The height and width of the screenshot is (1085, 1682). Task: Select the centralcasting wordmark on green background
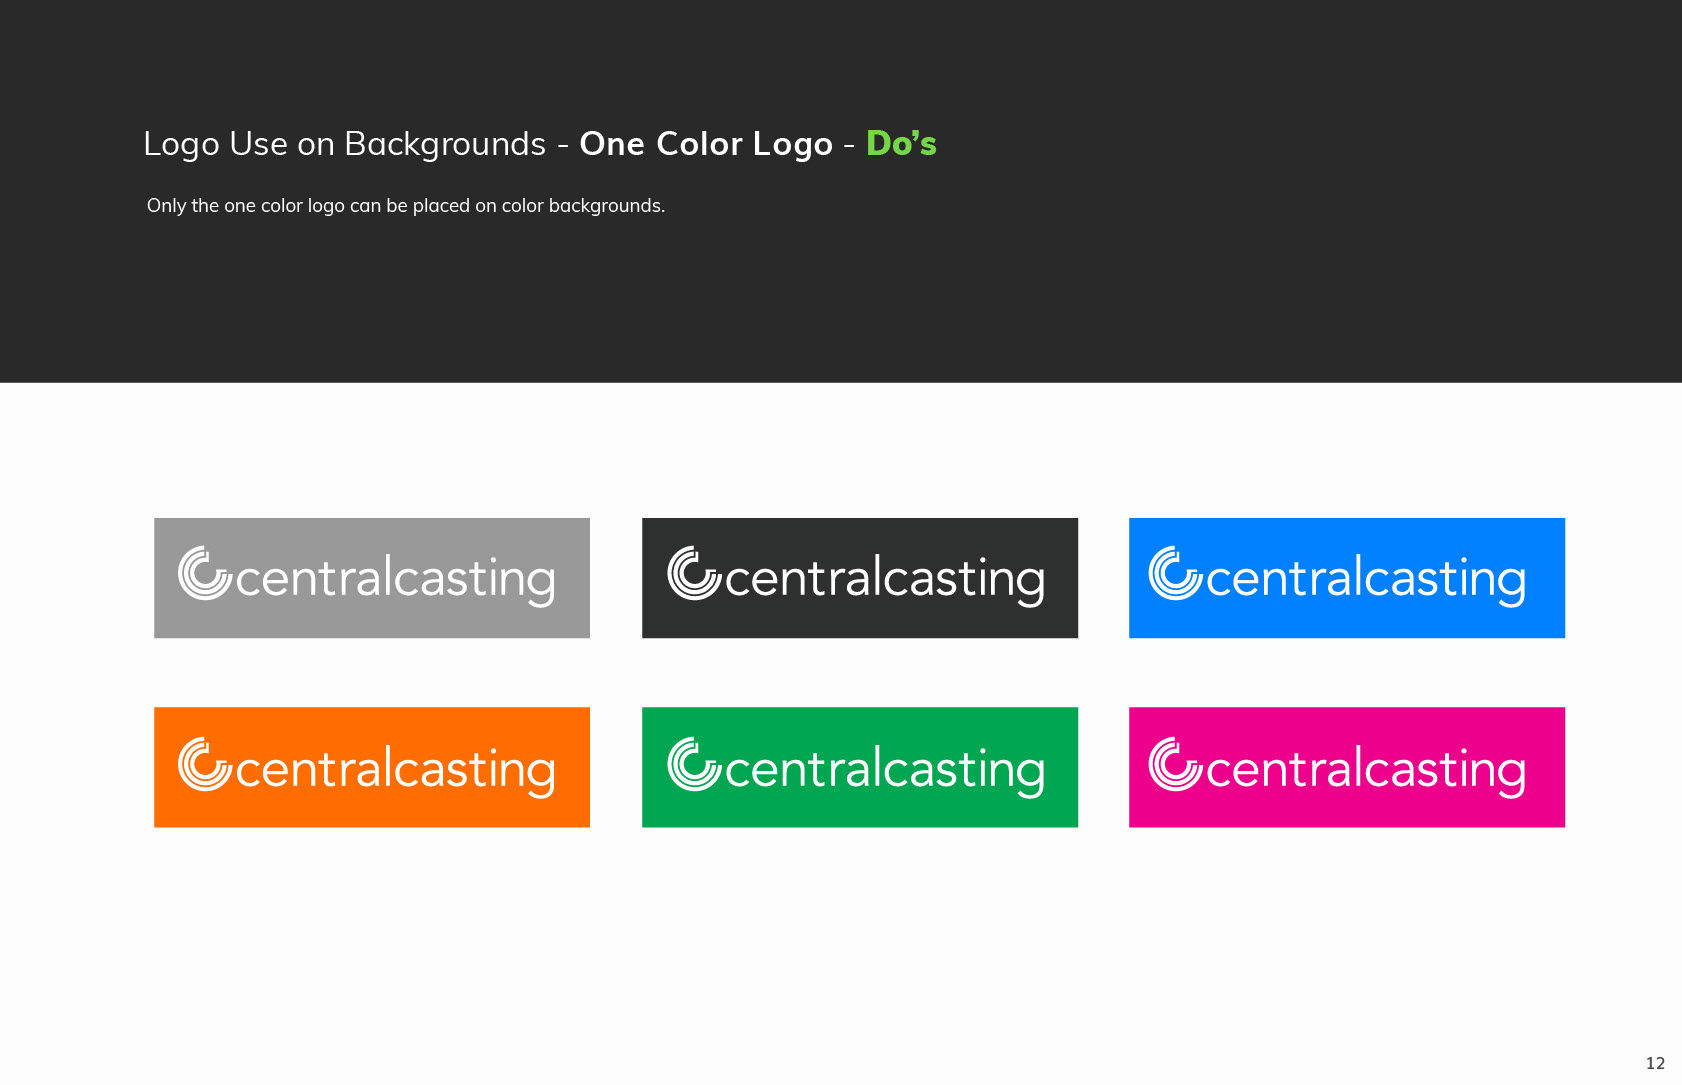(x=885, y=770)
